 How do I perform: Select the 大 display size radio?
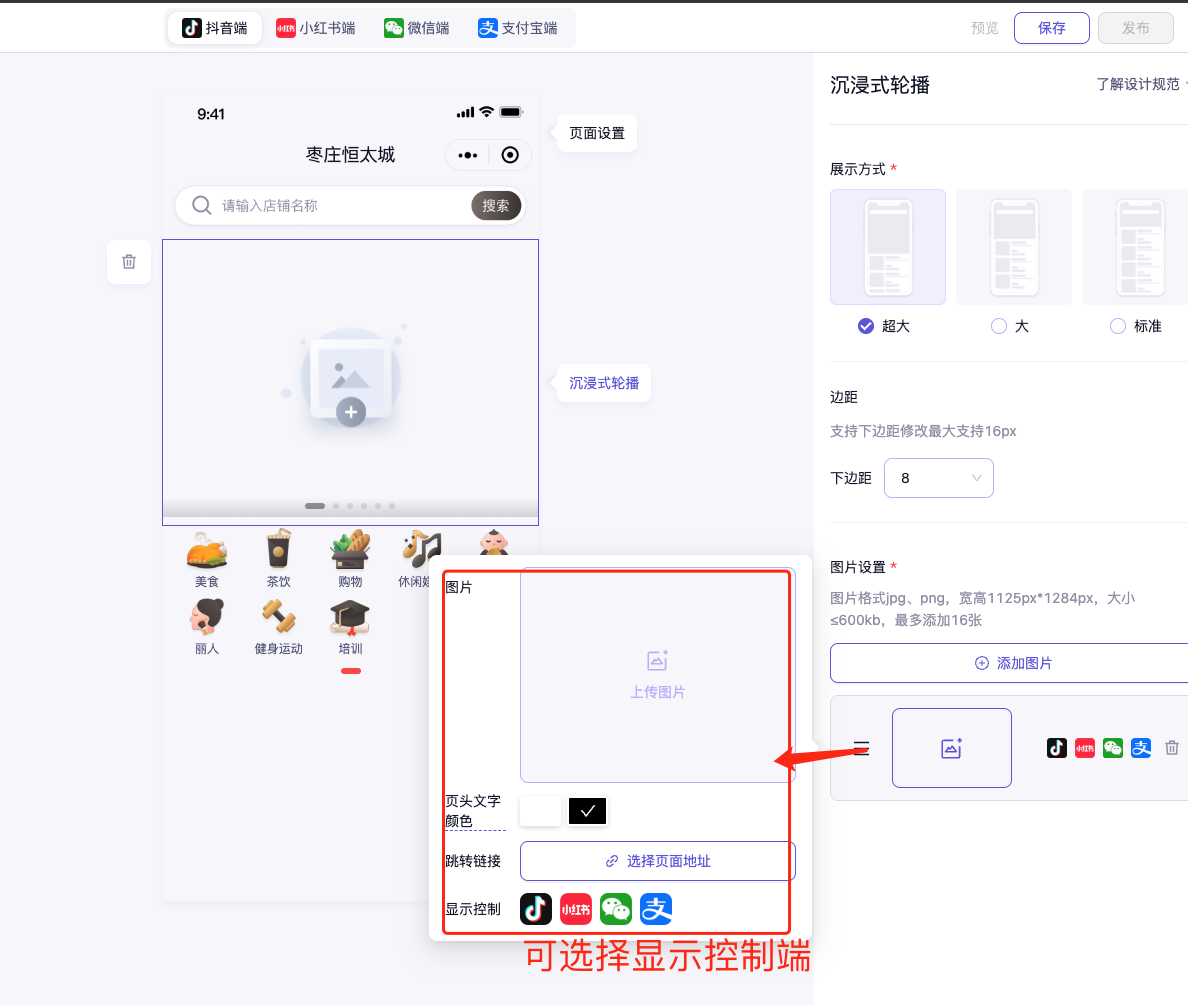point(998,326)
